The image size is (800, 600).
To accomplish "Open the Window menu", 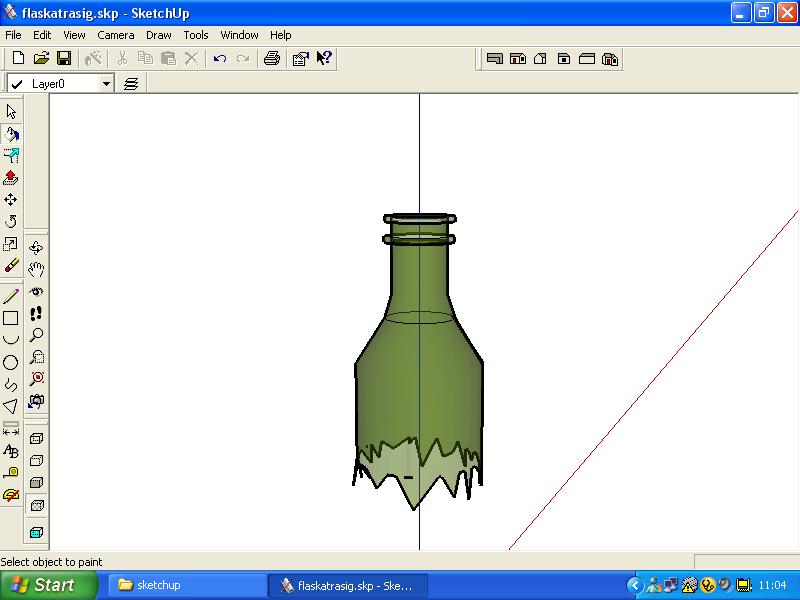I will point(239,35).
